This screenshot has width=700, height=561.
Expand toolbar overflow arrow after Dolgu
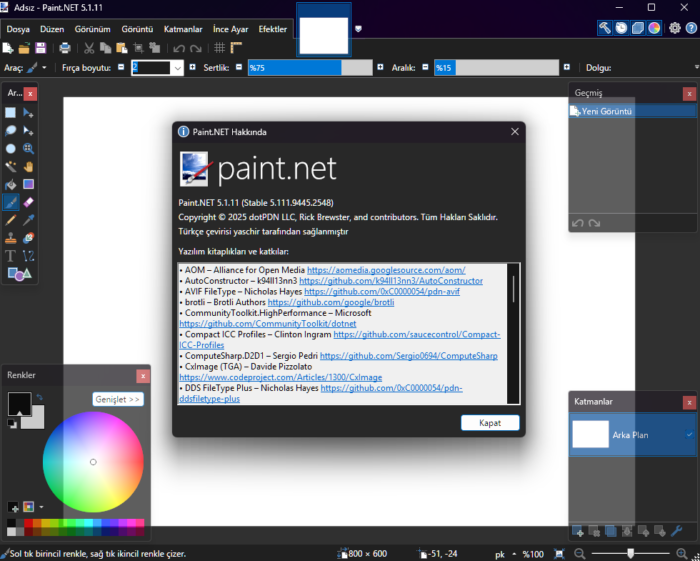(x=696, y=67)
